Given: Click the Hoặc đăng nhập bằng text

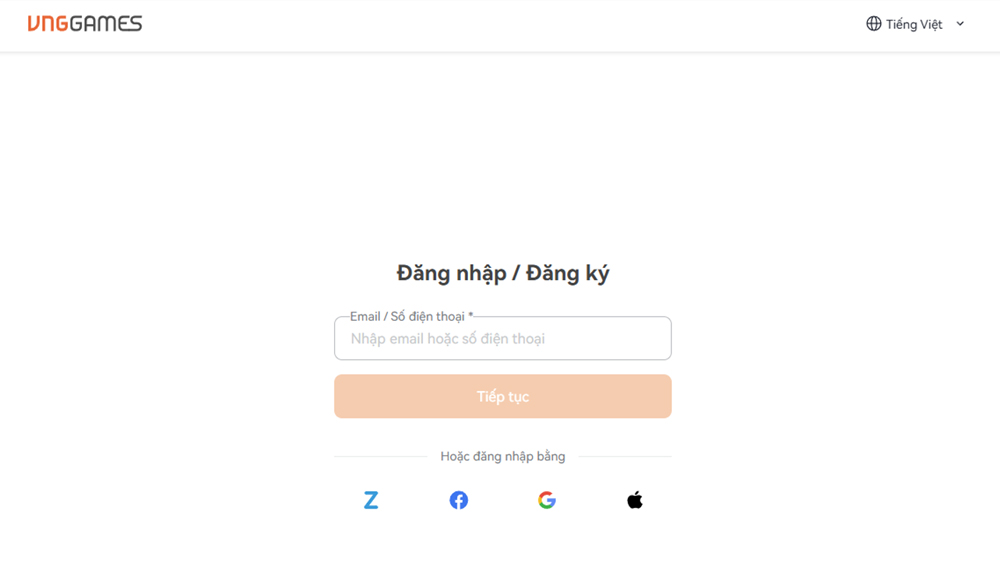Looking at the screenshot, I should [x=502, y=457].
